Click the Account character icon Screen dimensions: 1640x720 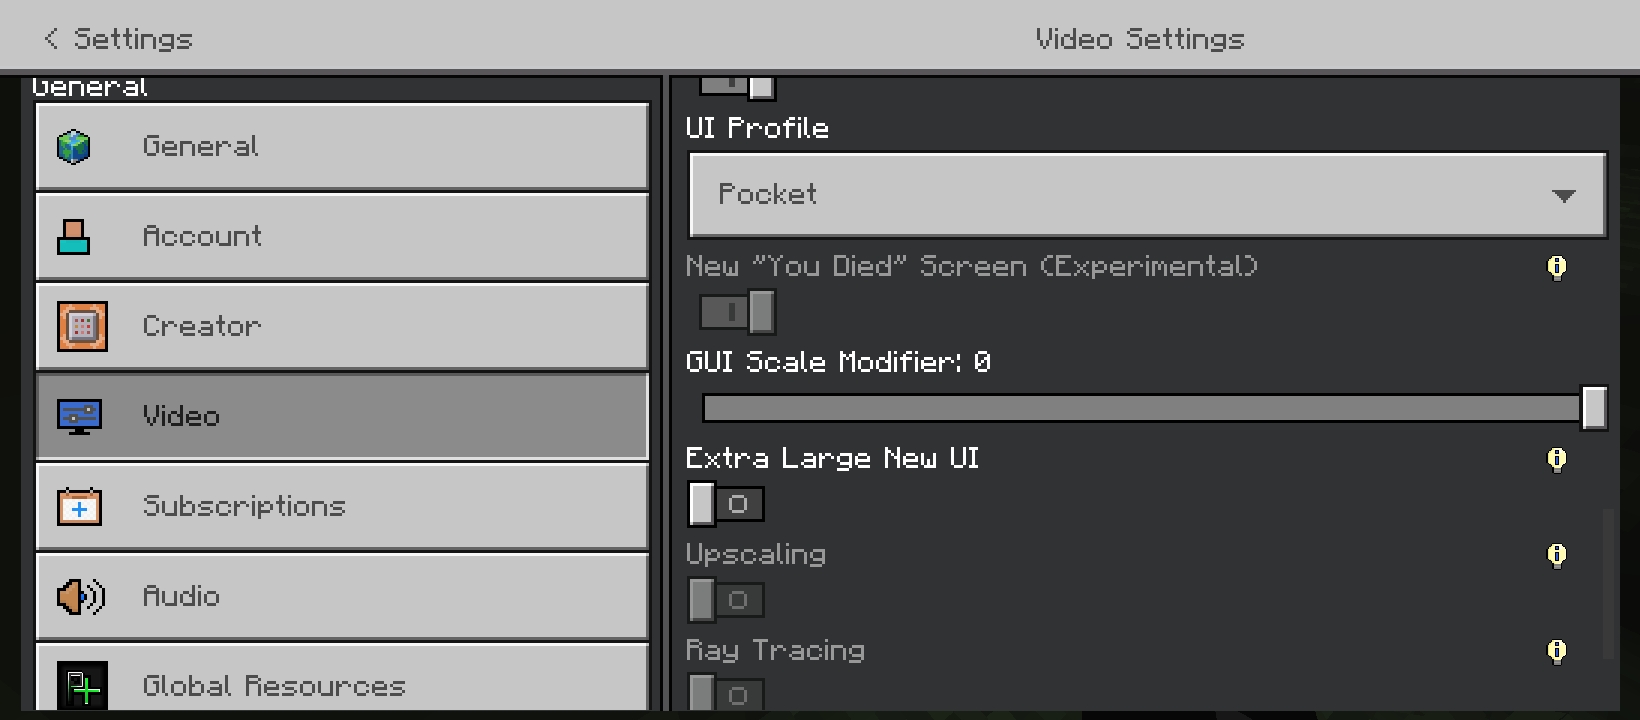tap(73, 237)
